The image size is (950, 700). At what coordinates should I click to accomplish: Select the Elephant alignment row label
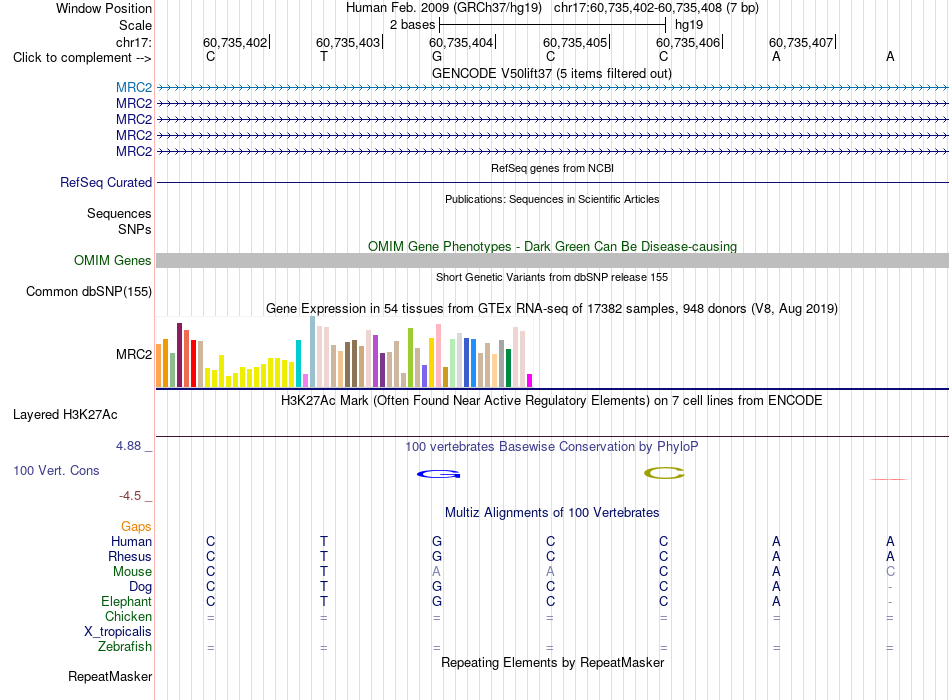[x=127, y=601]
